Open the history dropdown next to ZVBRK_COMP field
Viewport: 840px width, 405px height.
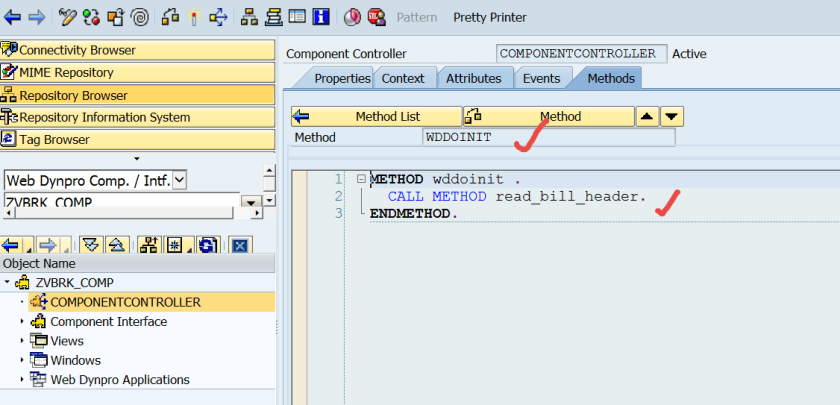pyautogui.click(x=249, y=202)
